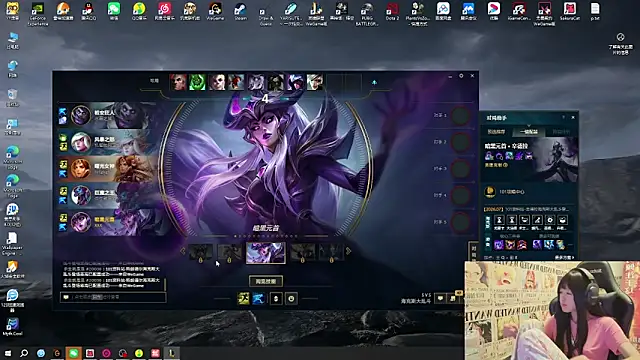Show the next skin with right arrow
Image resolution: width=640 pixels, height=360 pixels.
tap(349, 251)
